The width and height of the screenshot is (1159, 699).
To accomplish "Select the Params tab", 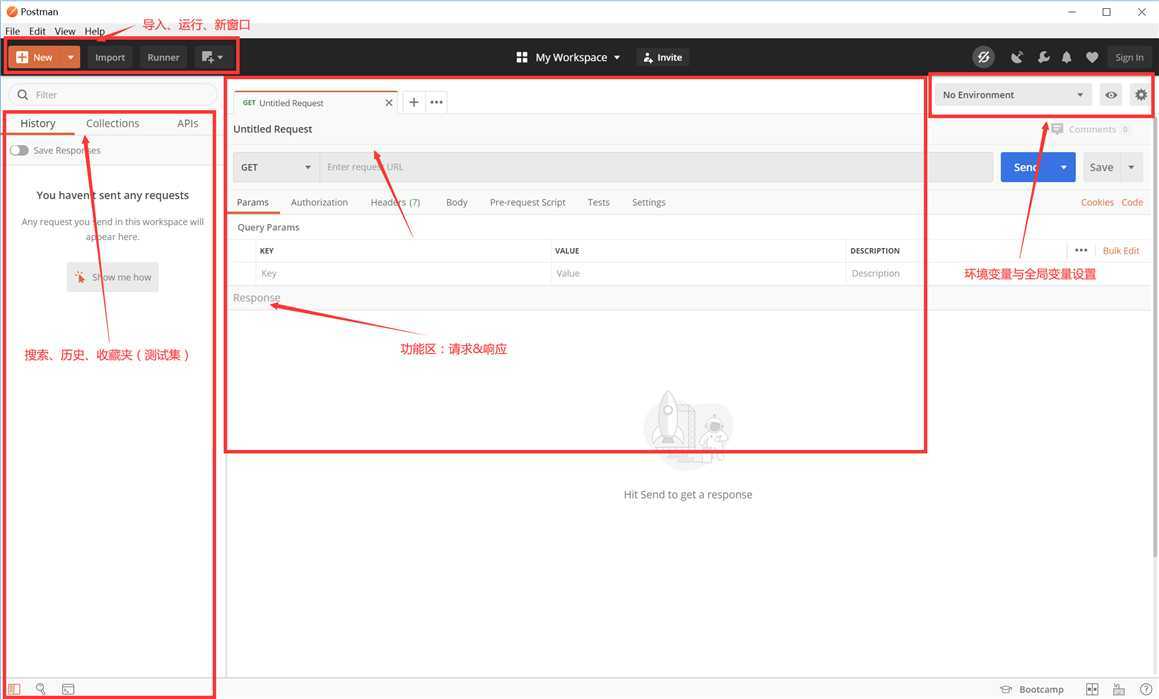I will [x=253, y=202].
